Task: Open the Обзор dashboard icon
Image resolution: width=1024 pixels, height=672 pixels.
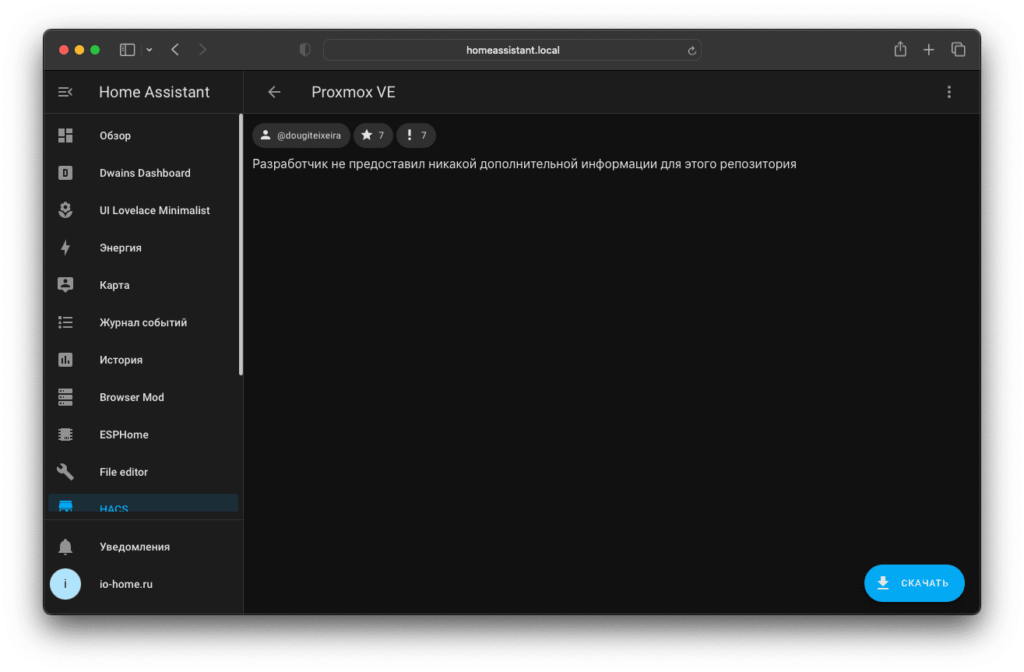Action: (65, 135)
